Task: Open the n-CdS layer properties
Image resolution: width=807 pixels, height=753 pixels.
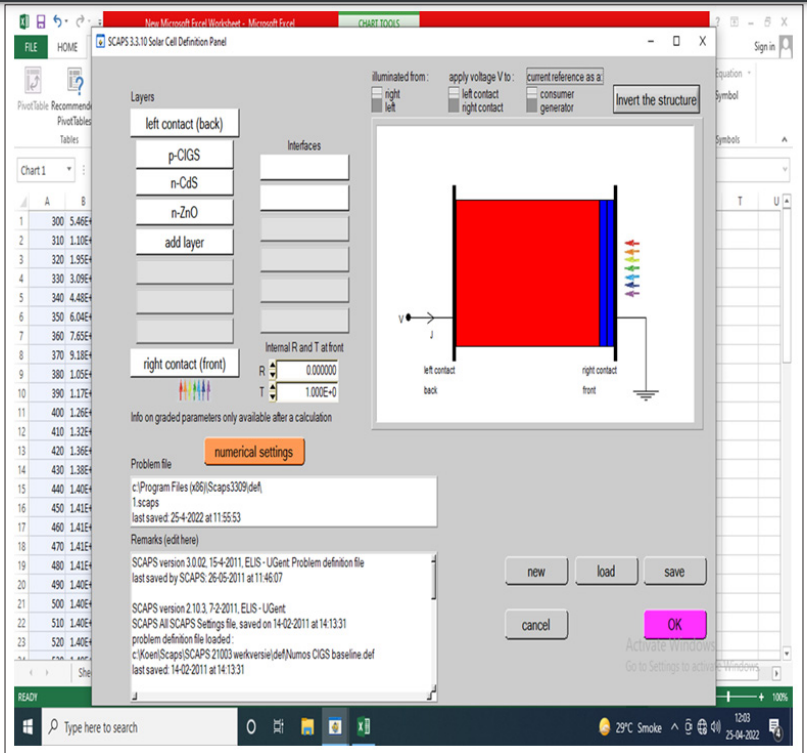Action: click(x=184, y=183)
